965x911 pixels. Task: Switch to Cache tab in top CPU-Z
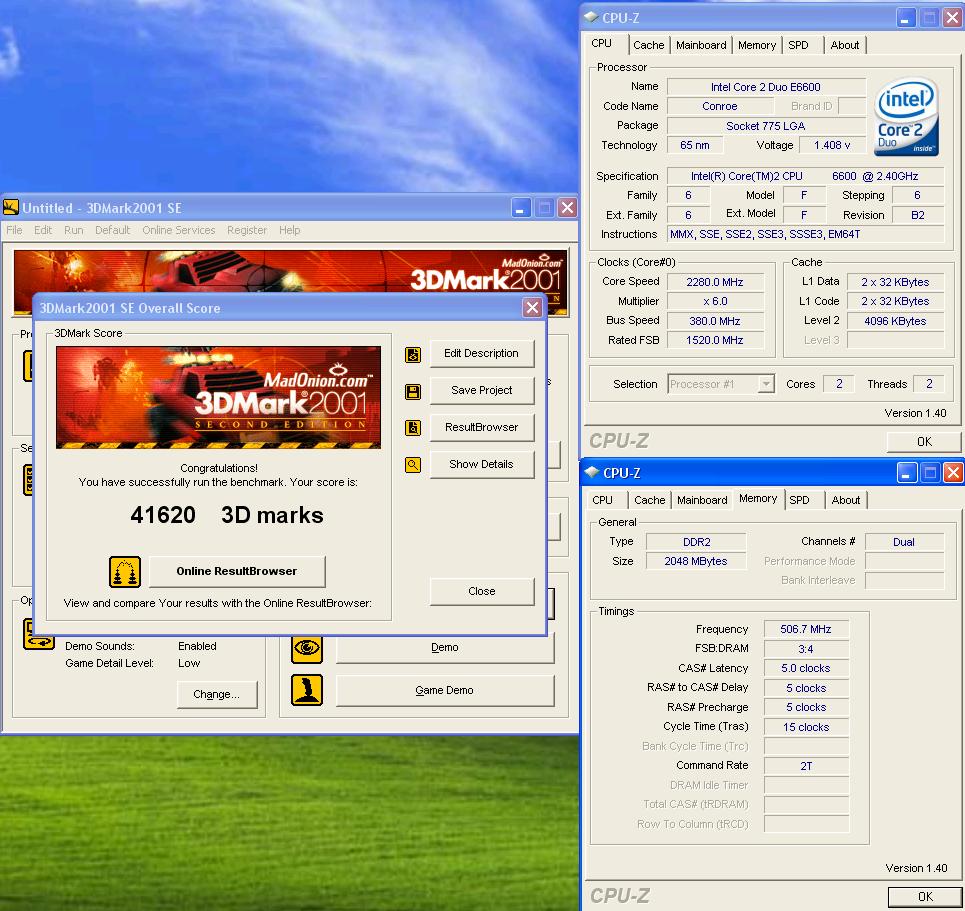tap(649, 45)
